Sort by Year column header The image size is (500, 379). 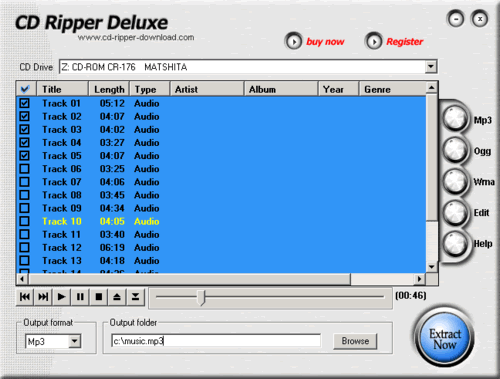tap(339, 89)
